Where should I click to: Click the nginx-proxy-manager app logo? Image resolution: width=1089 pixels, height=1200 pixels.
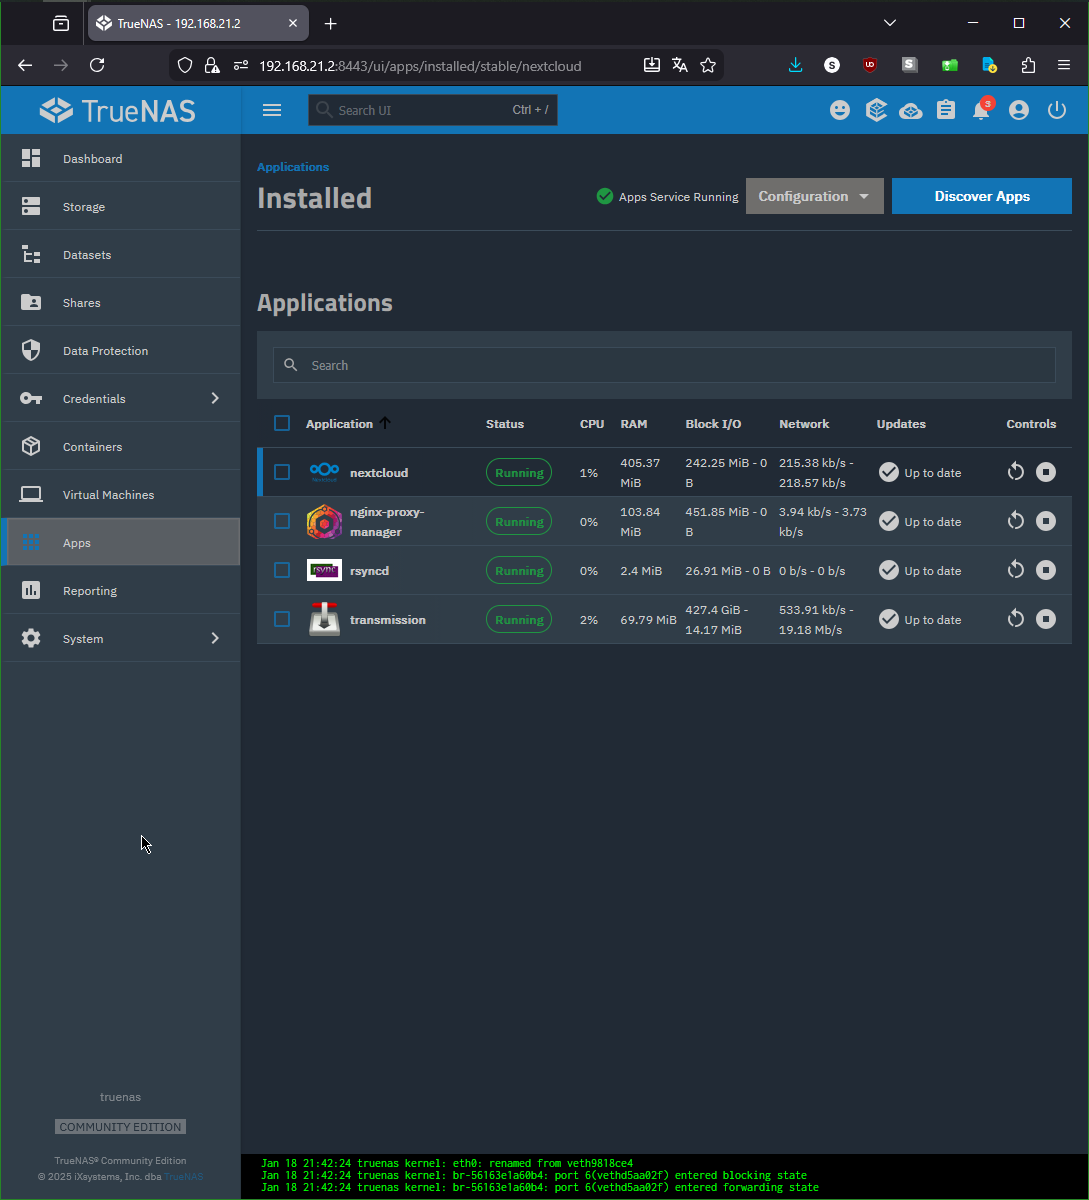(324, 521)
